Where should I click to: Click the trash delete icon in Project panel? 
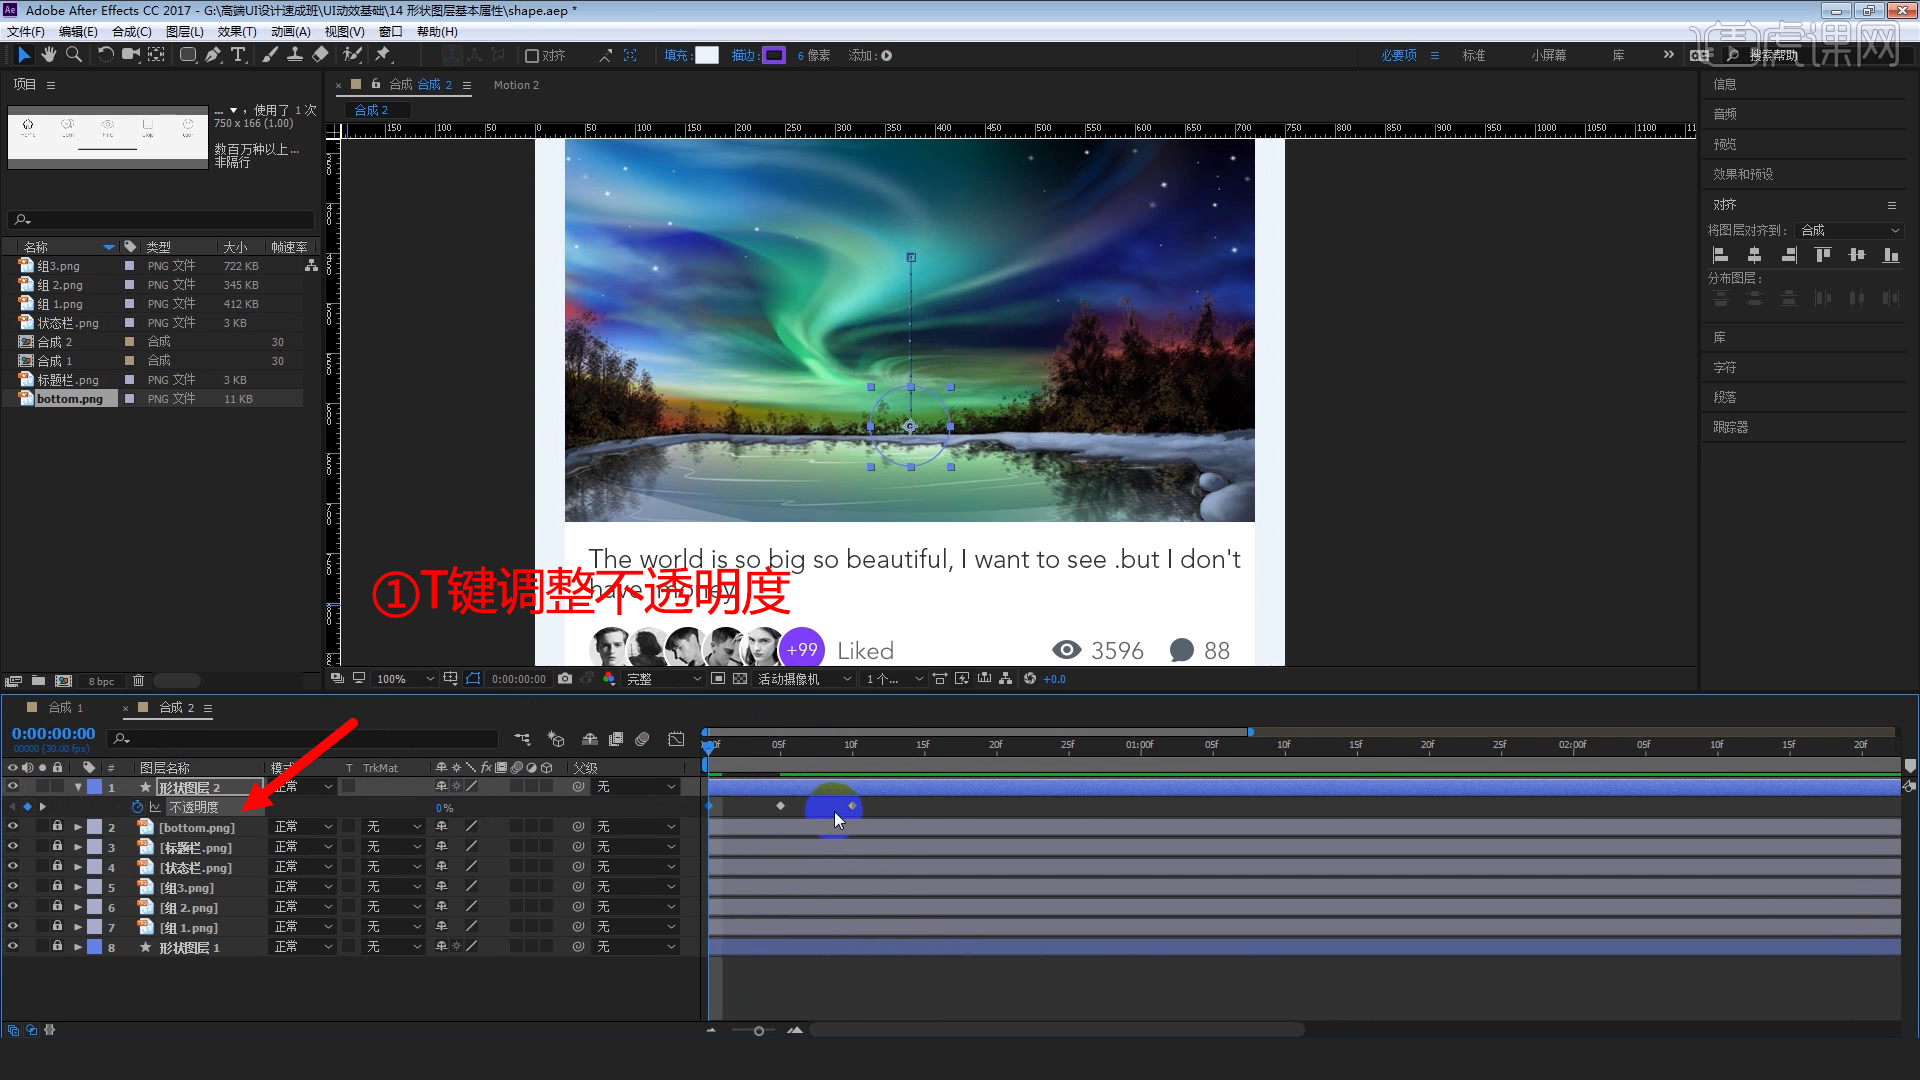139,681
